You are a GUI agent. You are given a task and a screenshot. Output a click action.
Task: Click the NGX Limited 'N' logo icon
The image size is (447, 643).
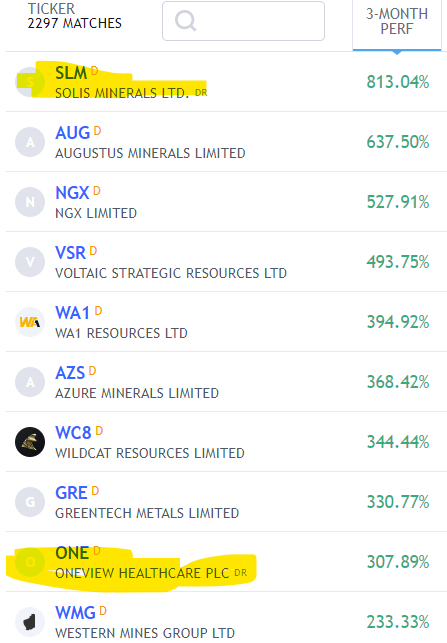point(30,202)
